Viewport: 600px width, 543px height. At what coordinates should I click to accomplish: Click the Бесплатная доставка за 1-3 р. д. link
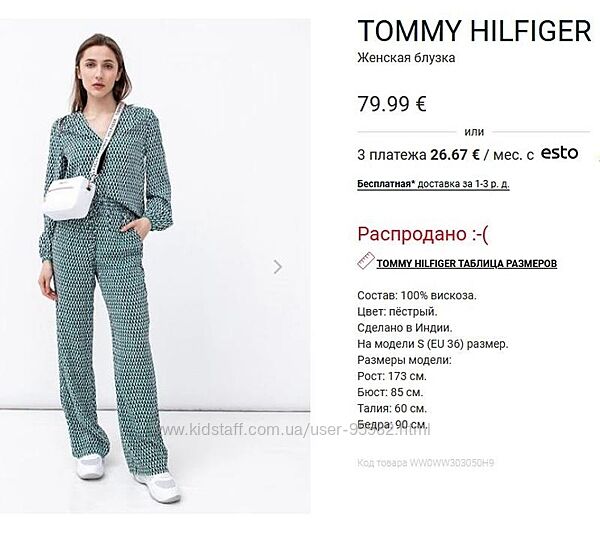(x=433, y=184)
